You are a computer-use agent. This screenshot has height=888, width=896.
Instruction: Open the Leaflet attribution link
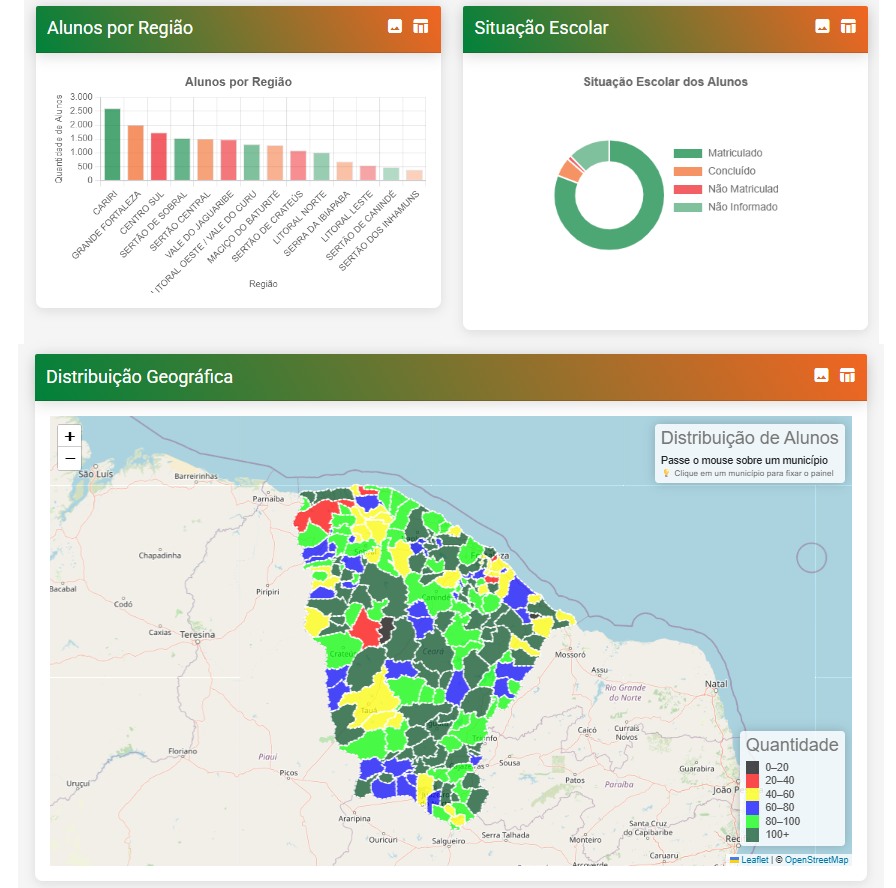[754, 860]
